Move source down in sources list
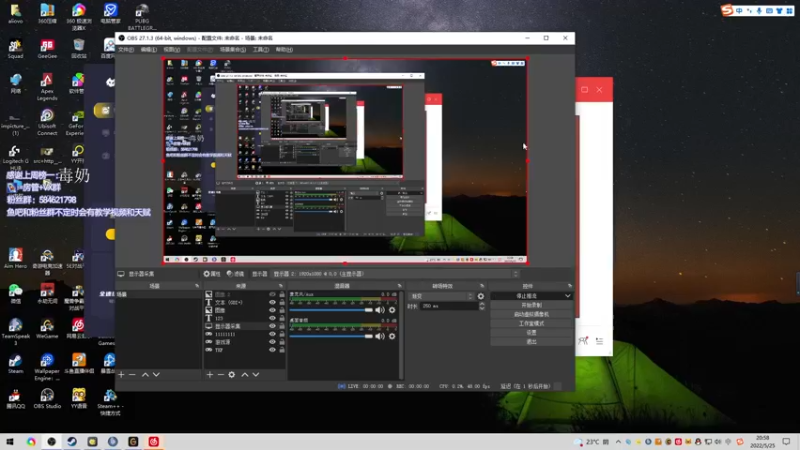The image size is (800, 450). (x=256, y=374)
